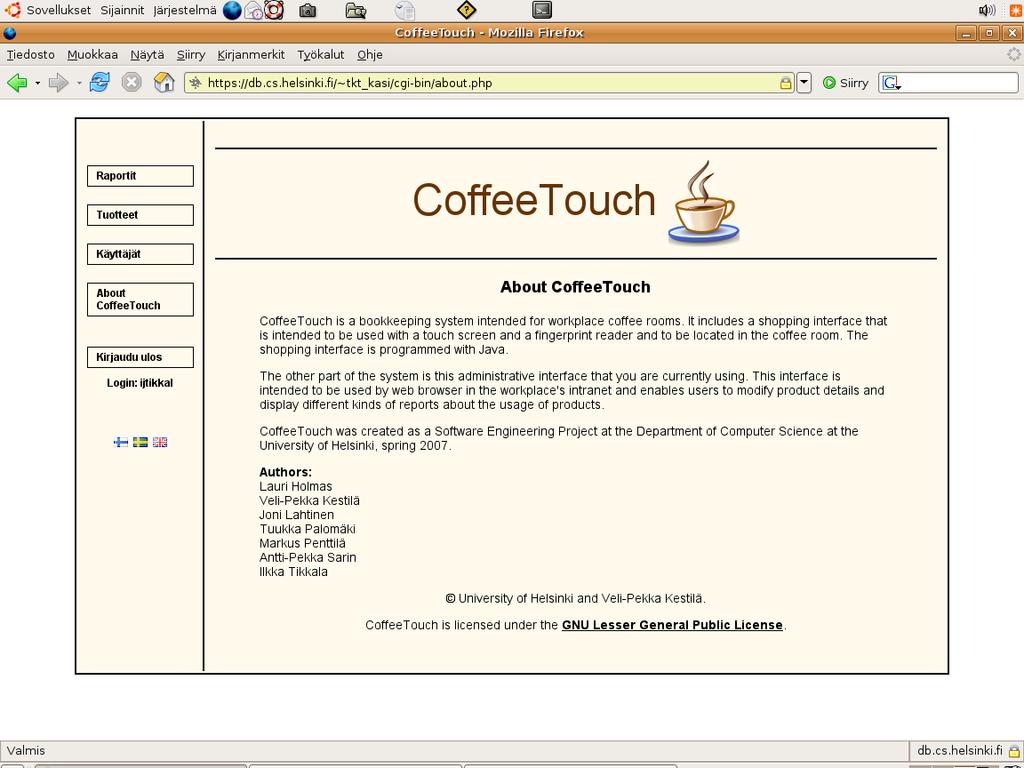The image size is (1024, 768).
Task: Switch language with the British flag
Action: click(160, 442)
